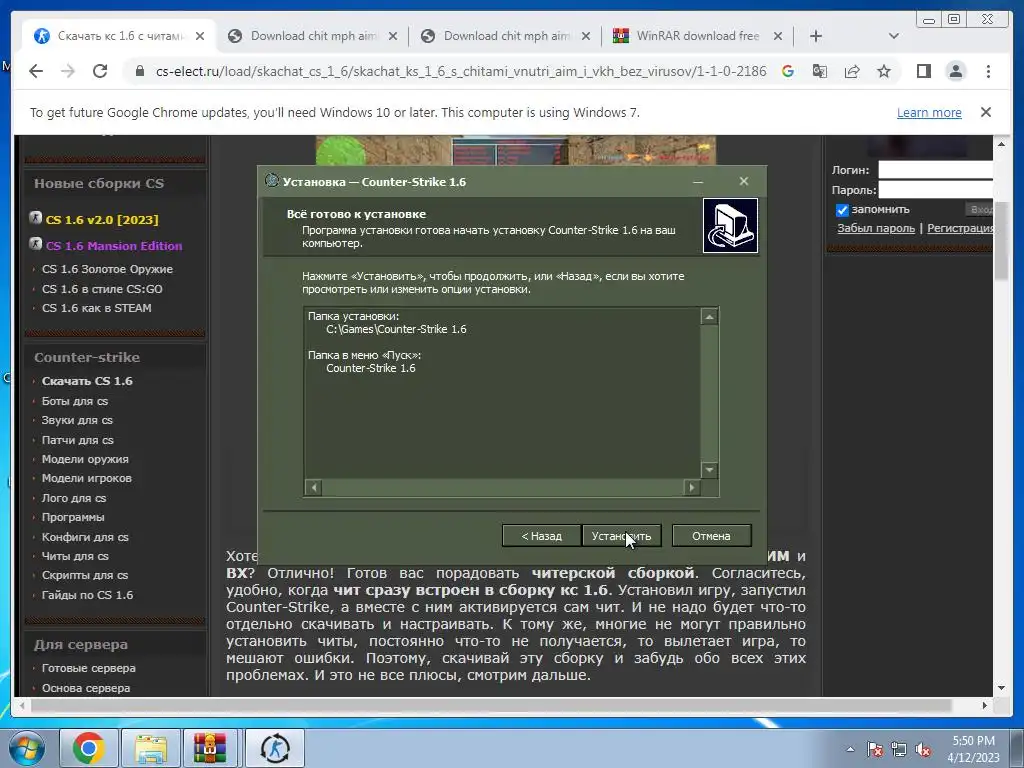Click the Установить install button

pyautogui.click(x=621, y=536)
